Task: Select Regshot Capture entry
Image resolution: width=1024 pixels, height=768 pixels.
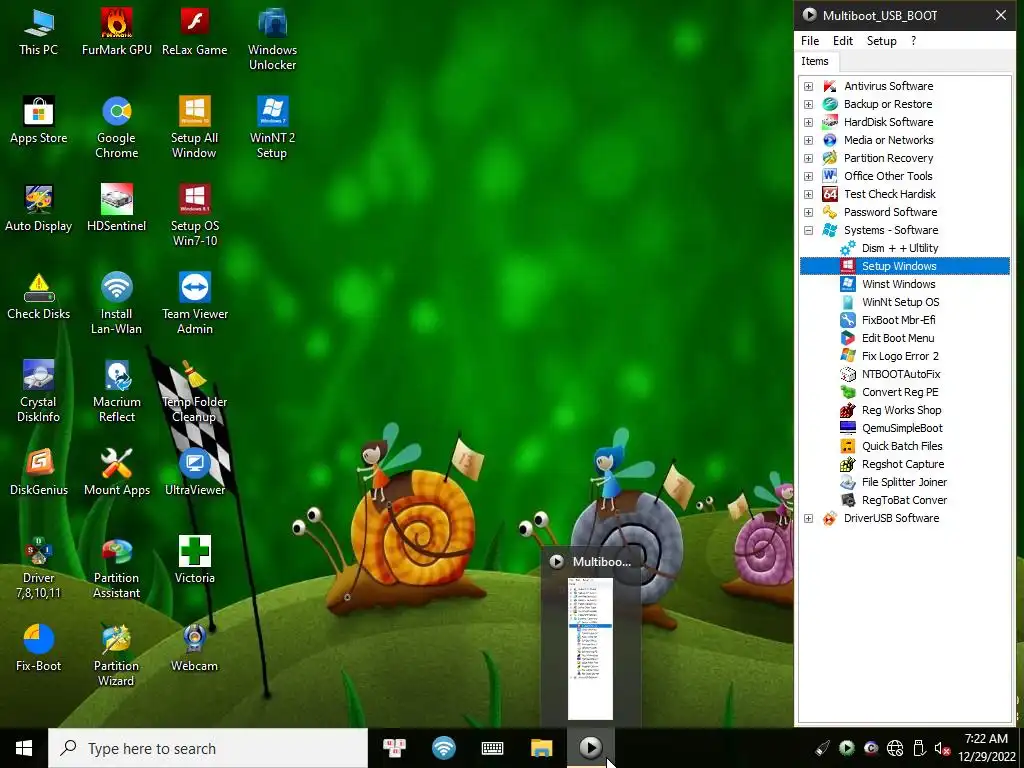Action: tap(903, 464)
